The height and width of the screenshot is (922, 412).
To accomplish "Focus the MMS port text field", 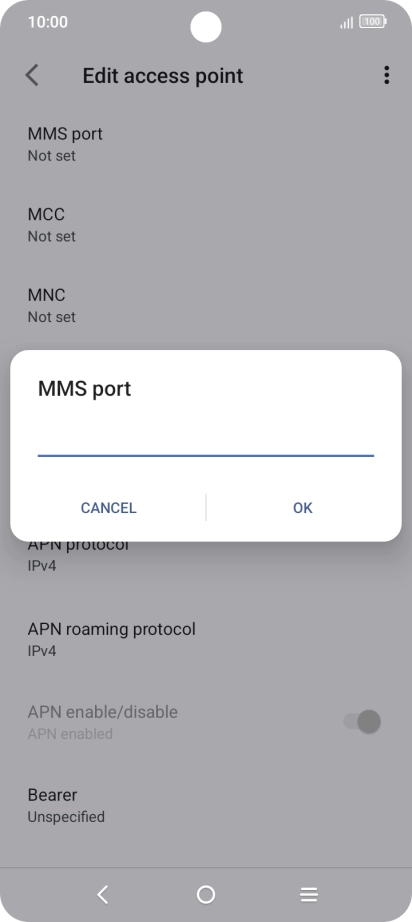I will 206,440.
